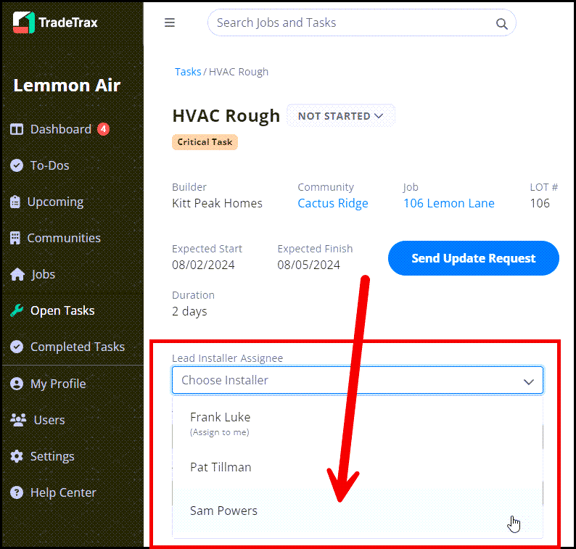Image resolution: width=576 pixels, height=549 pixels.
Task: Open the Upcoming sidebar item
Action: coord(55,202)
